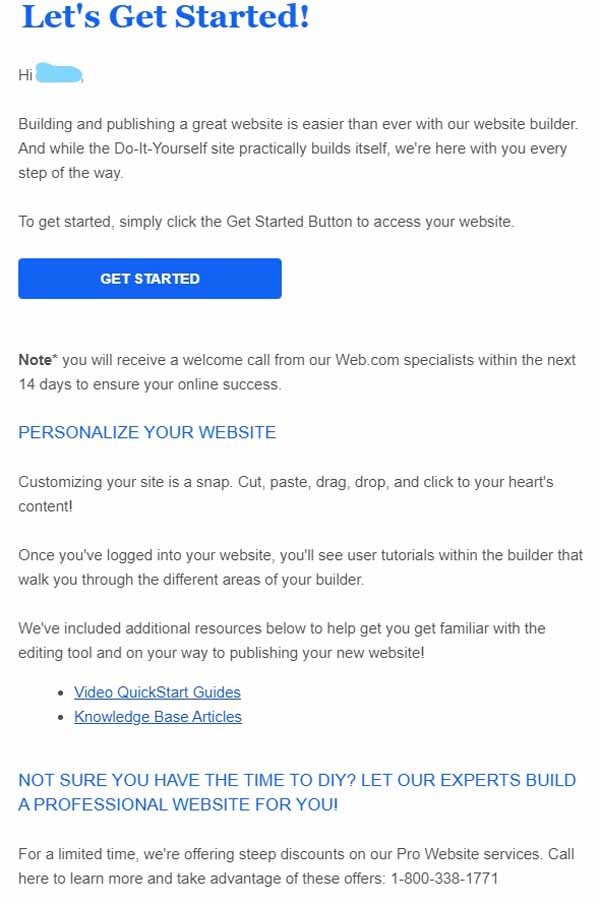
Task: Select the customizing your site paragraph
Action: click(x=285, y=493)
